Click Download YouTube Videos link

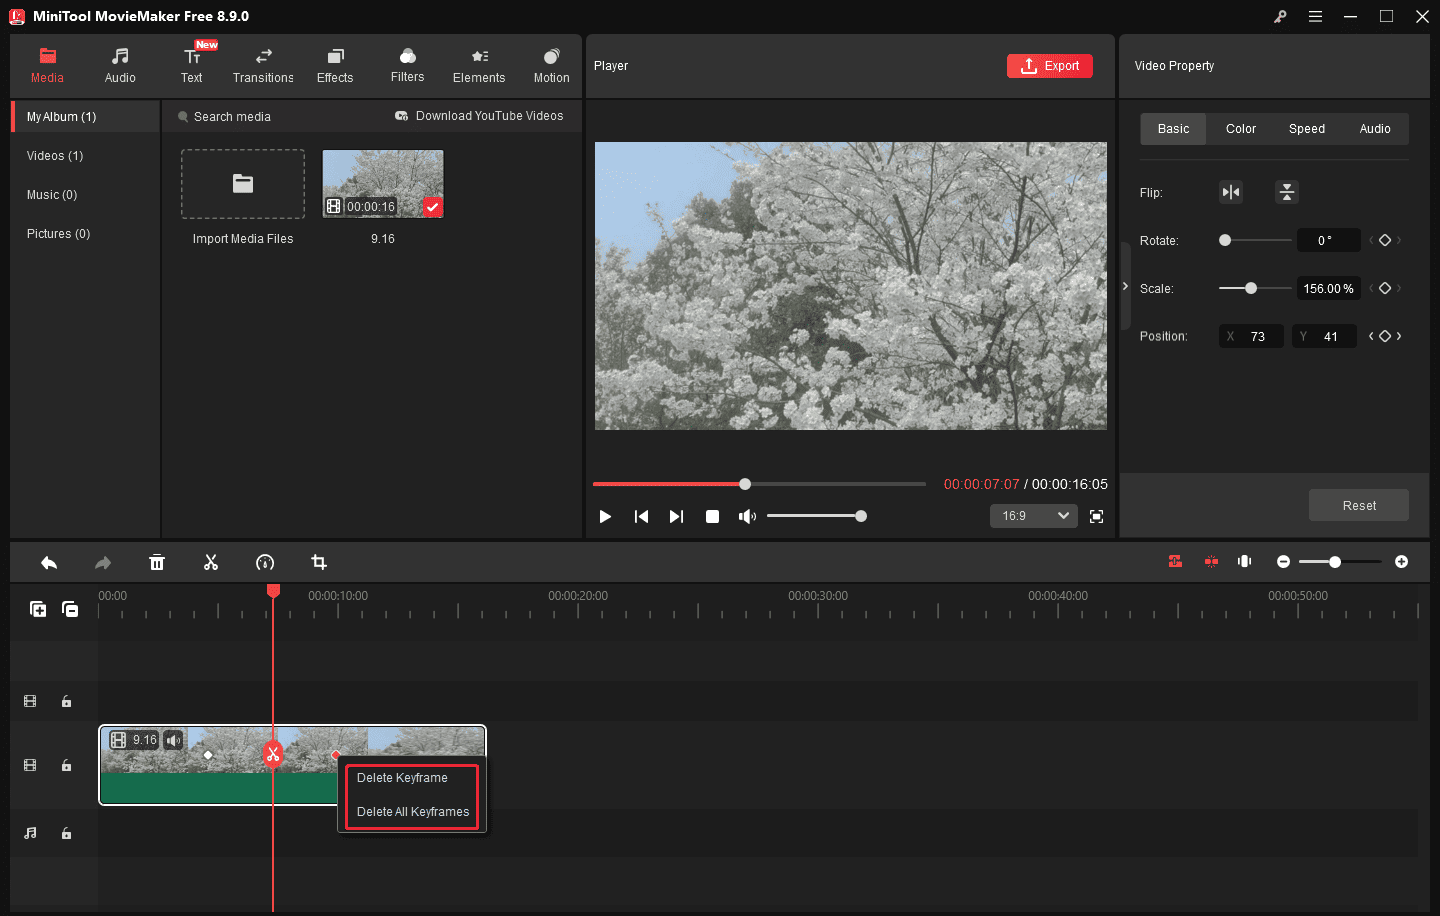click(x=479, y=116)
